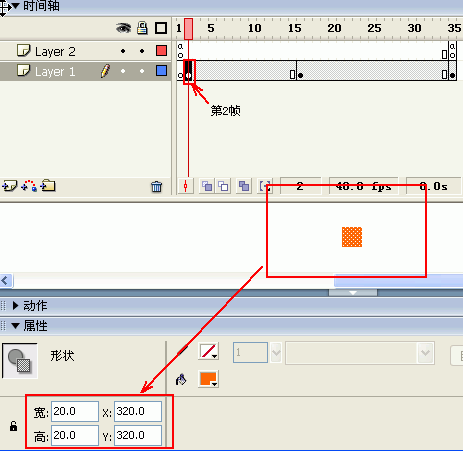Enable Onion Skin Outlines

(223, 186)
